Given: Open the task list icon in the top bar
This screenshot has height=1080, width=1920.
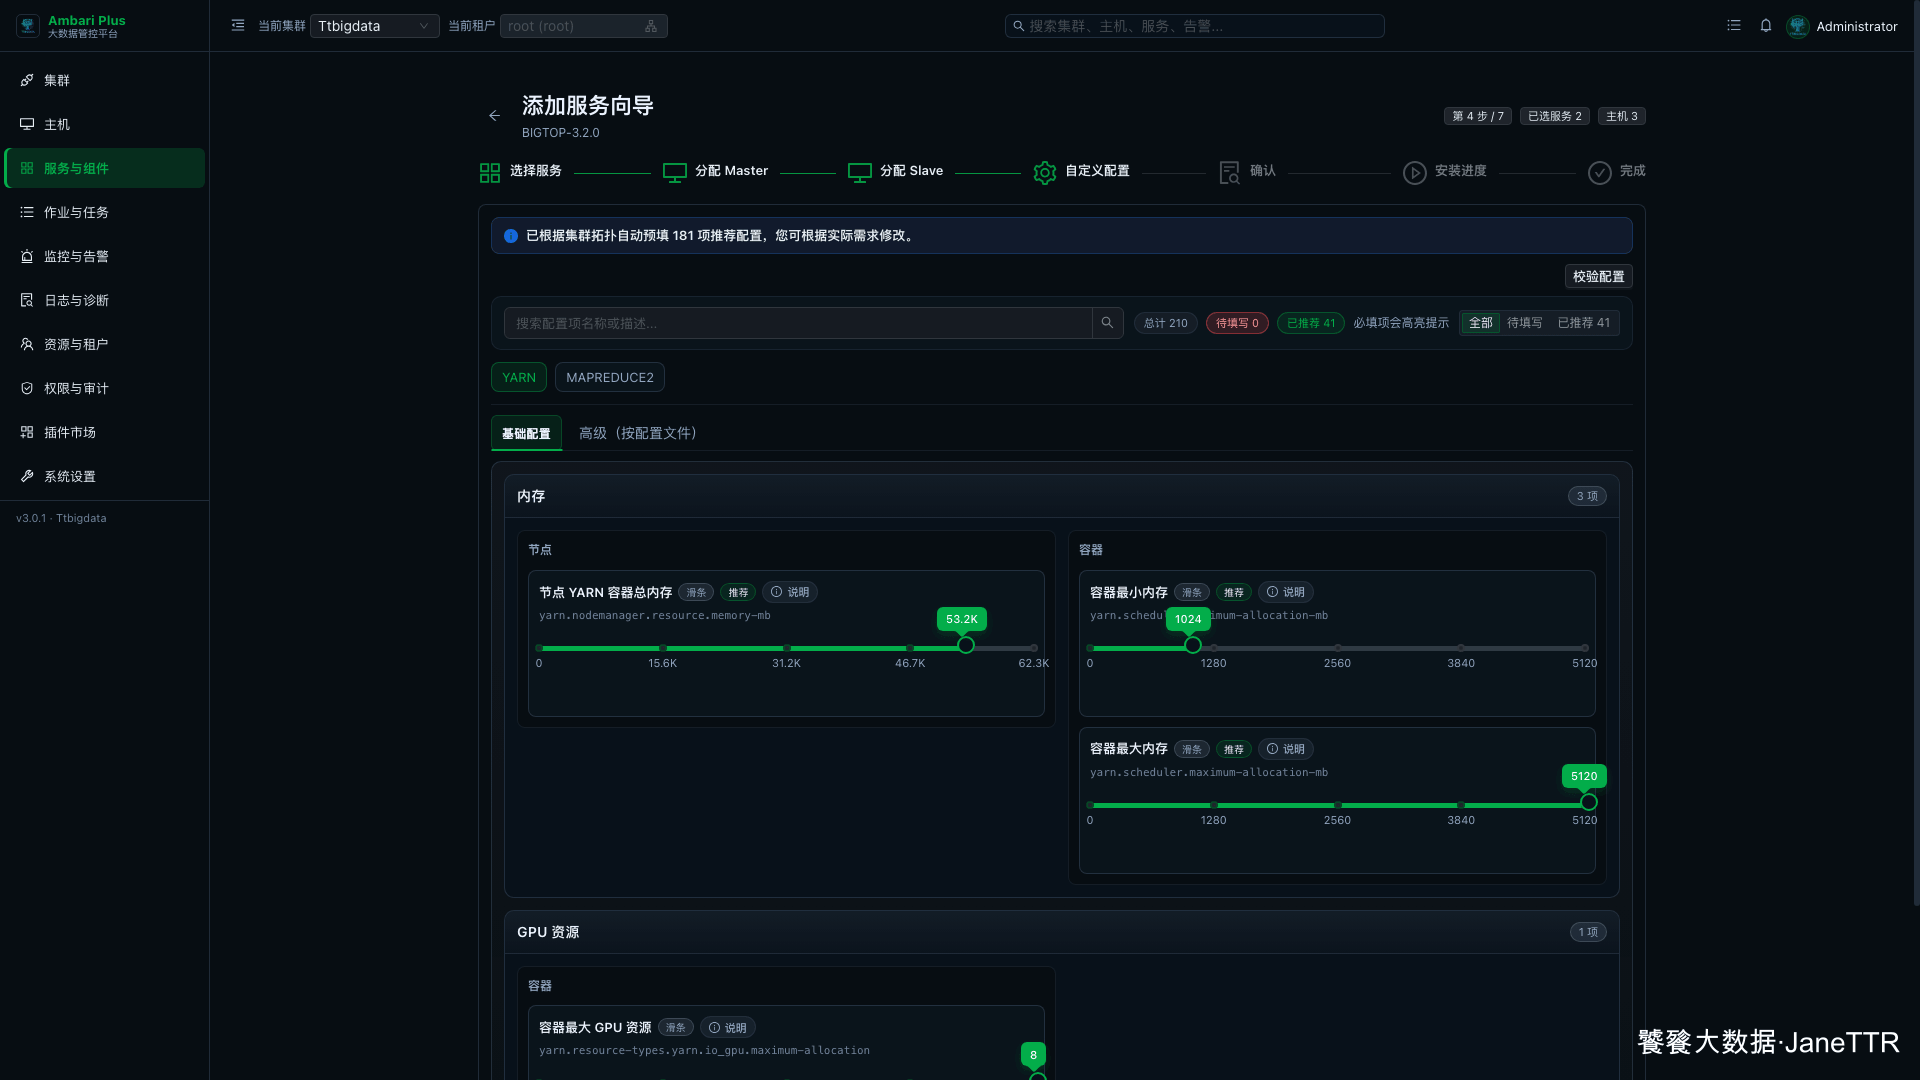Looking at the screenshot, I should 1734,26.
